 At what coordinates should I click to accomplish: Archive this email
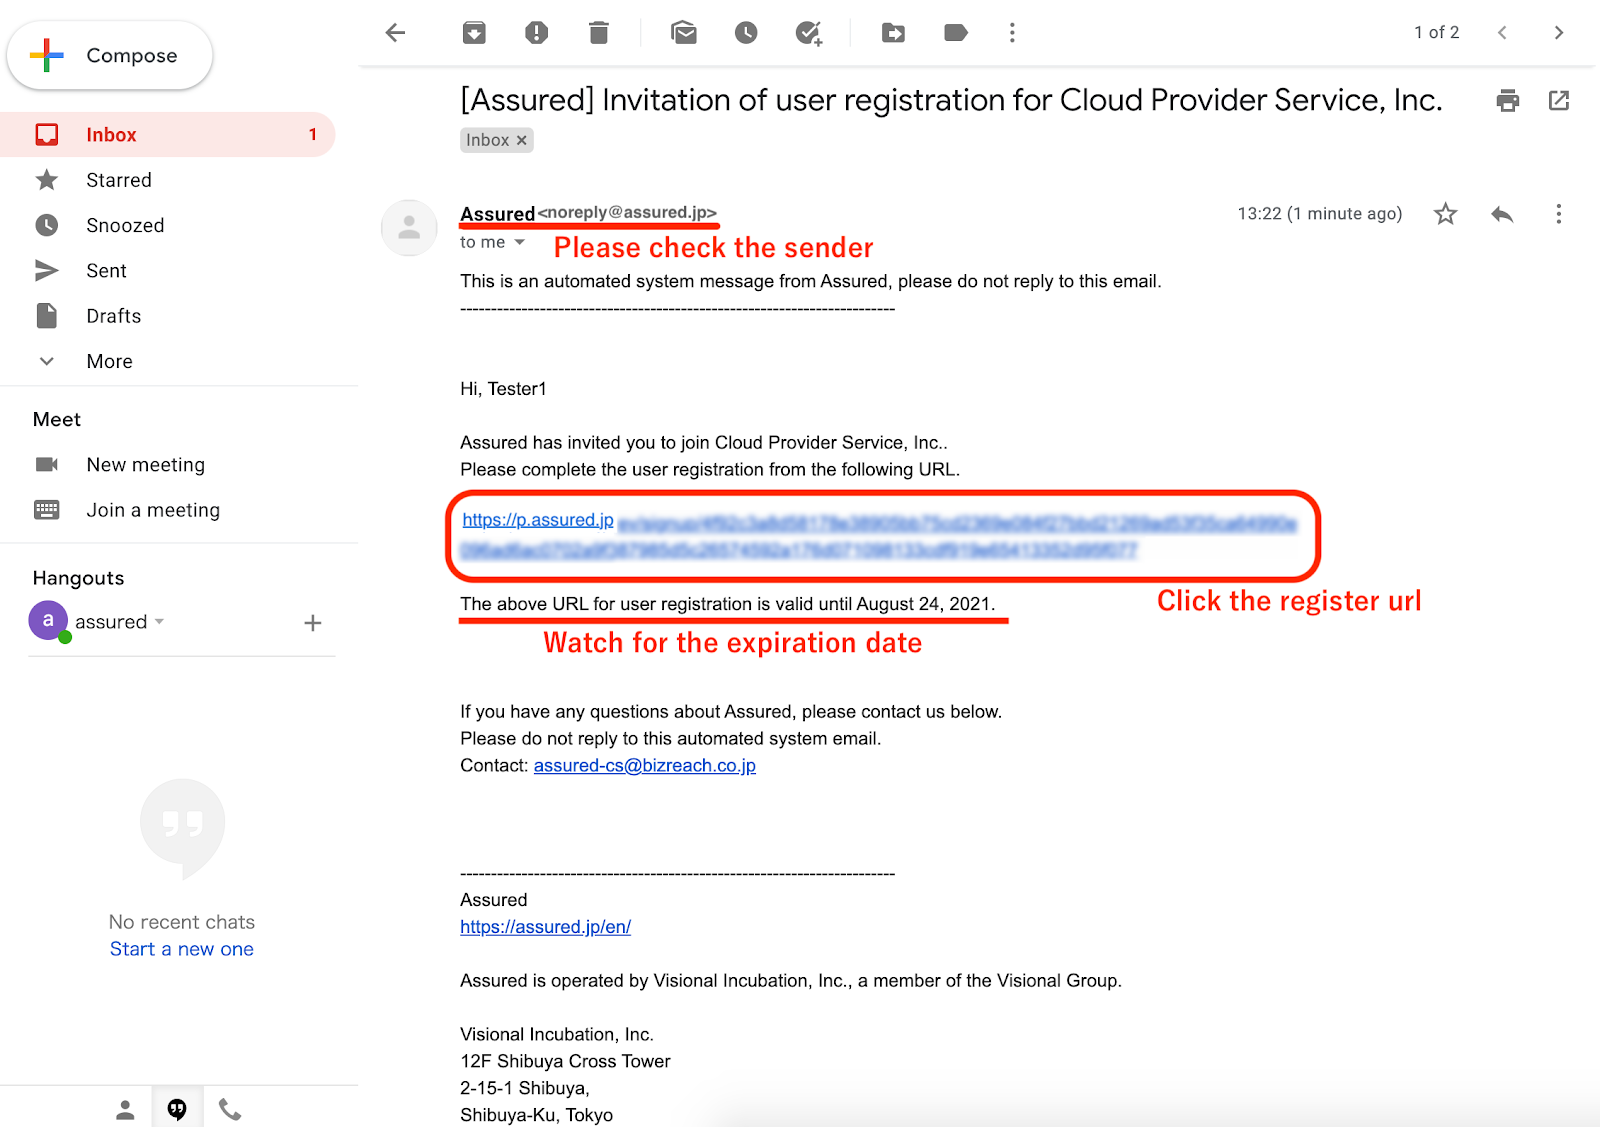pos(474,33)
